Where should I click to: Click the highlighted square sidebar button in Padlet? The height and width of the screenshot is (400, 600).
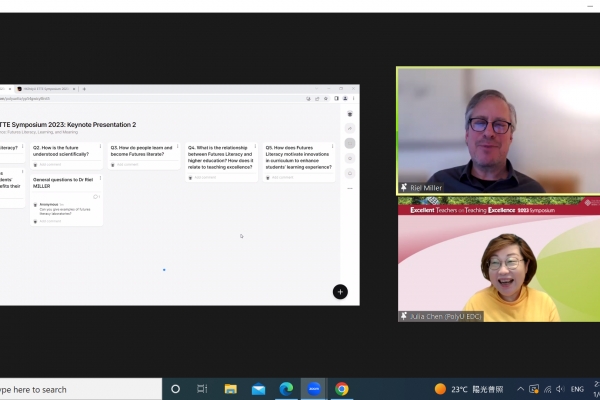pyautogui.click(x=350, y=143)
